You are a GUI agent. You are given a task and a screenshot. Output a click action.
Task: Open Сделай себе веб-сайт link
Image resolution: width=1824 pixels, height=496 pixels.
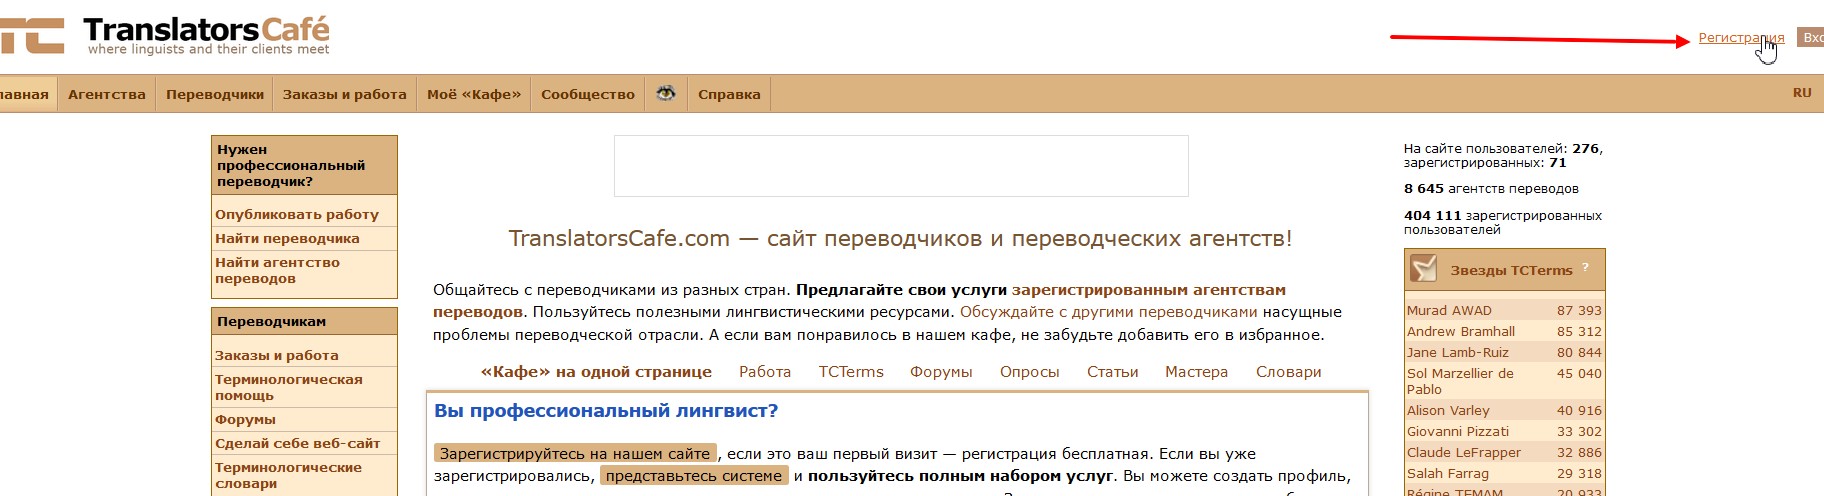(x=298, y=443)
